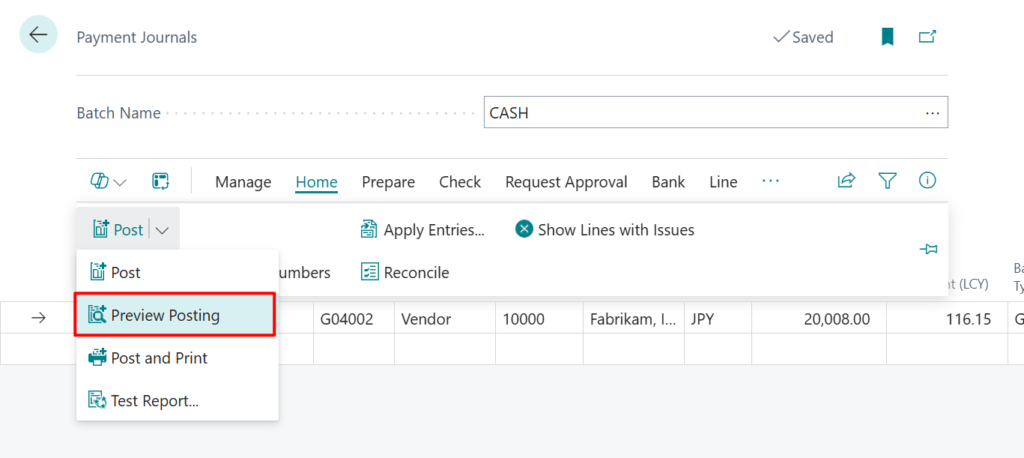Select Preview Posting from menu
The image size is (1024, 458).
click(165, 315)
